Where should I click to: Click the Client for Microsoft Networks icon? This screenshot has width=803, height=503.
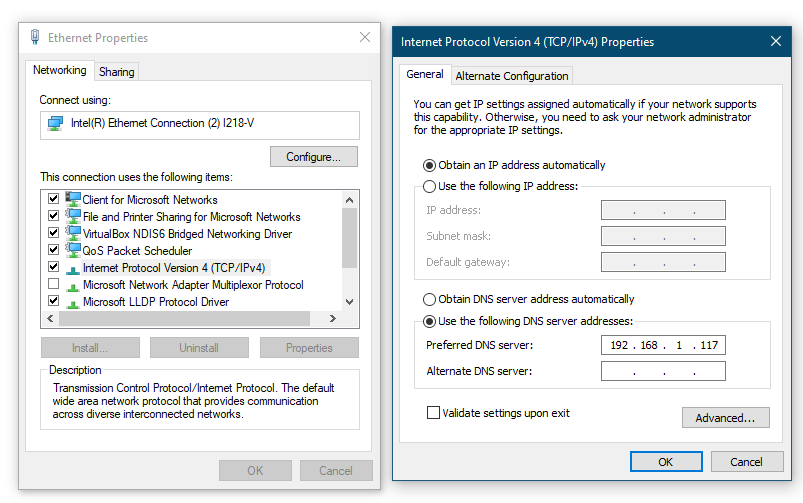click(x=73, y=199)
